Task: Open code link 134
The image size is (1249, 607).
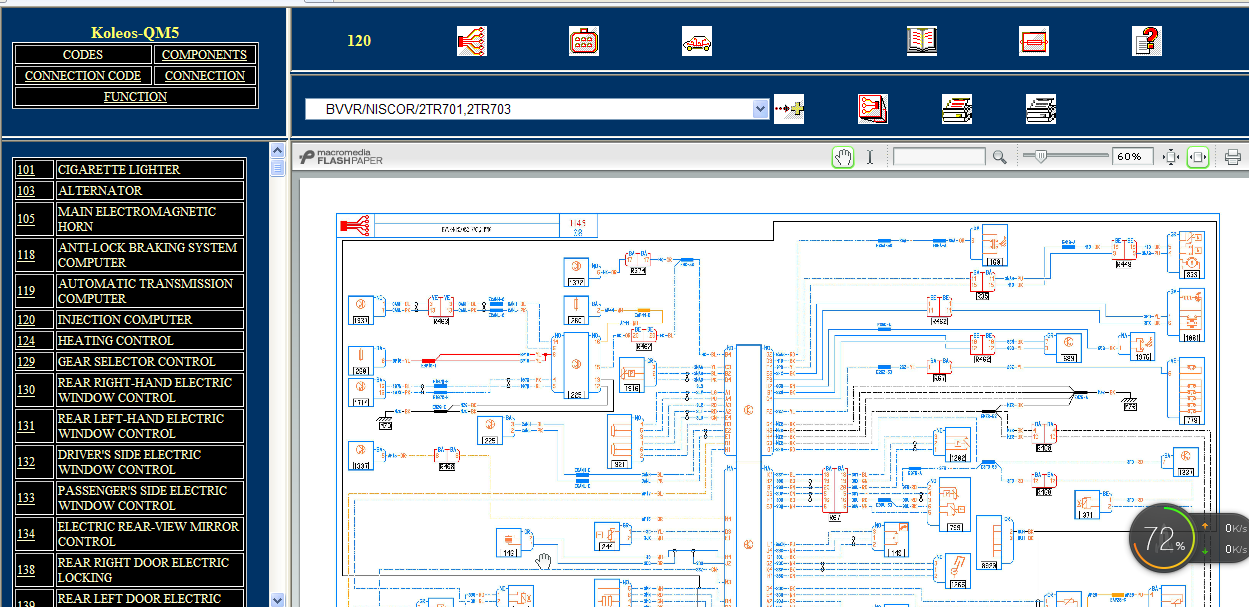Action: coord(26,534)
